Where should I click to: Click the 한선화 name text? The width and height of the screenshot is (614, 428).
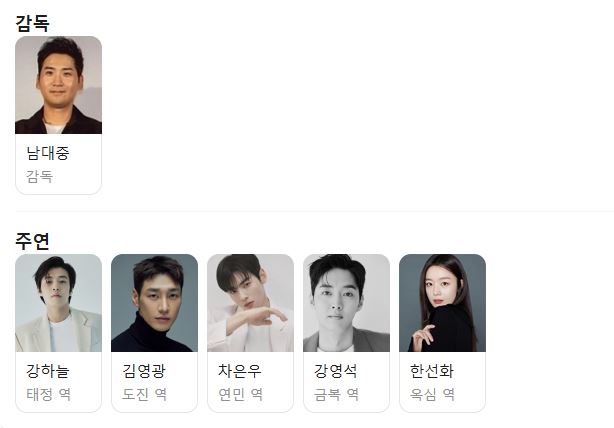432,370
